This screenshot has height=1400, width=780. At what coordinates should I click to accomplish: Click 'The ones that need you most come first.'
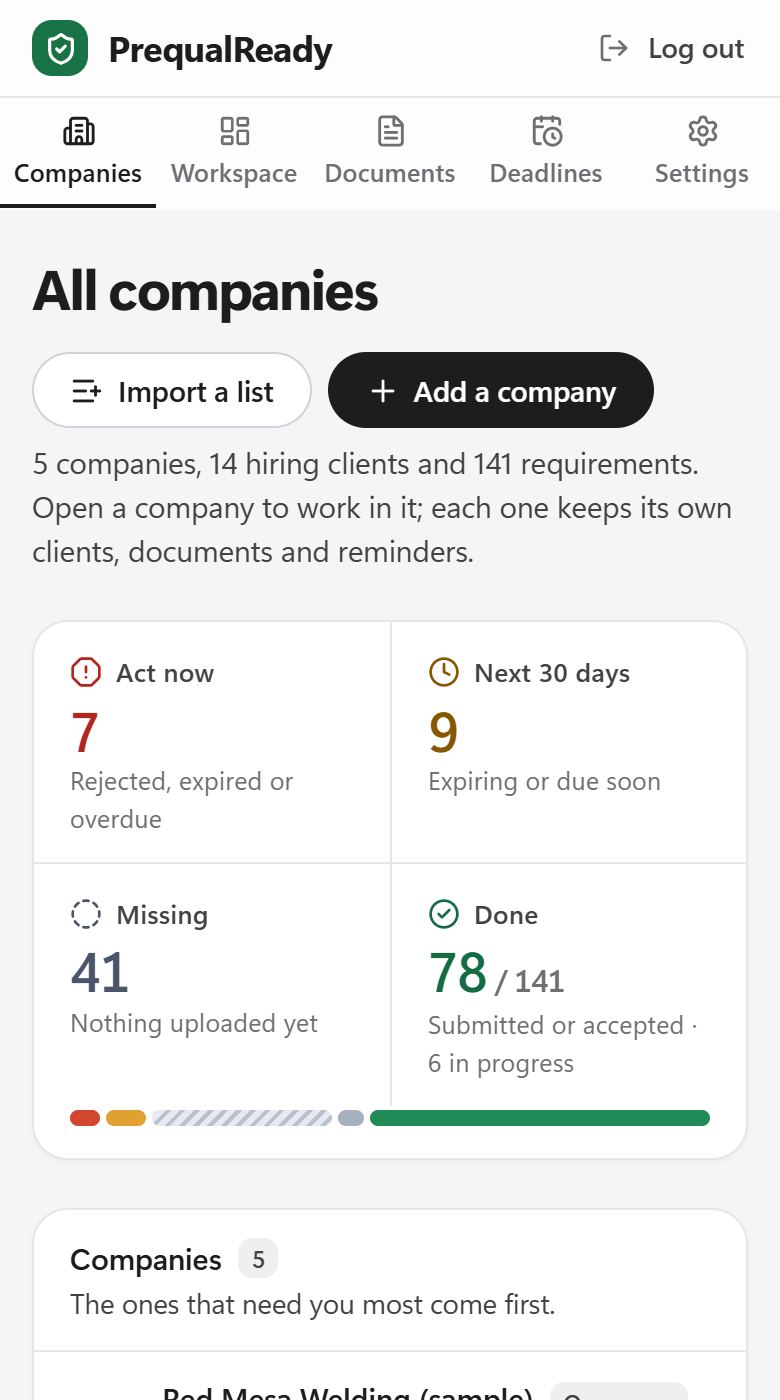(312, 1304)
